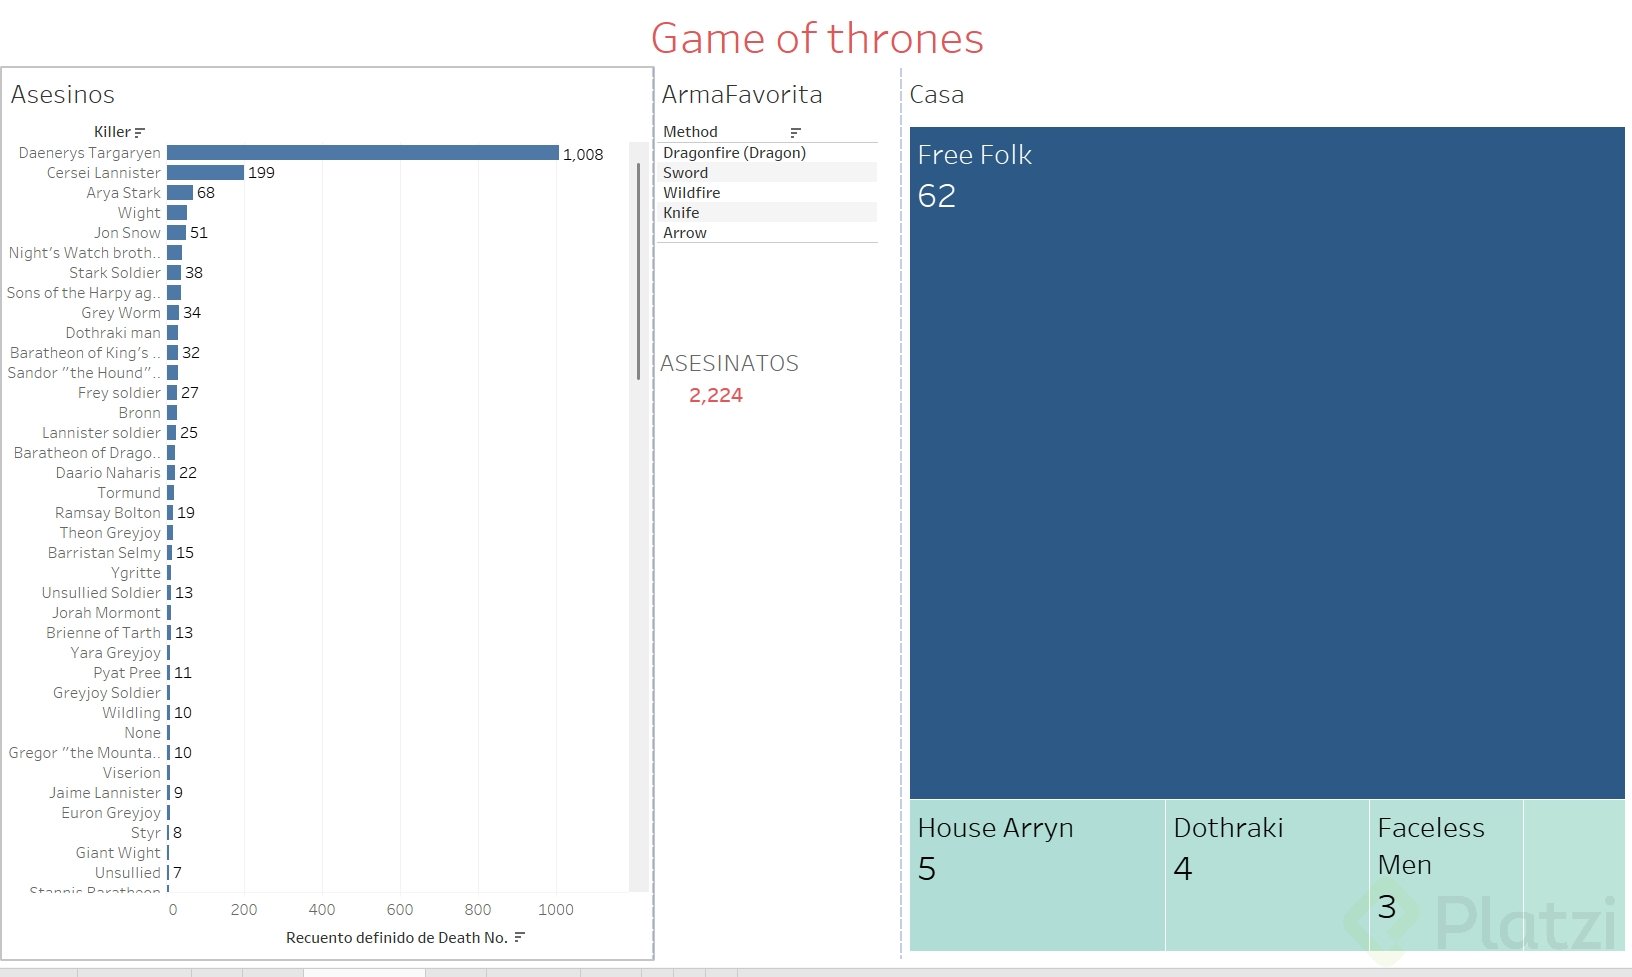1632x977 pixels.
Task: Click the 2,224 ASESINATOS total value
Action: [x=716, y=395]
